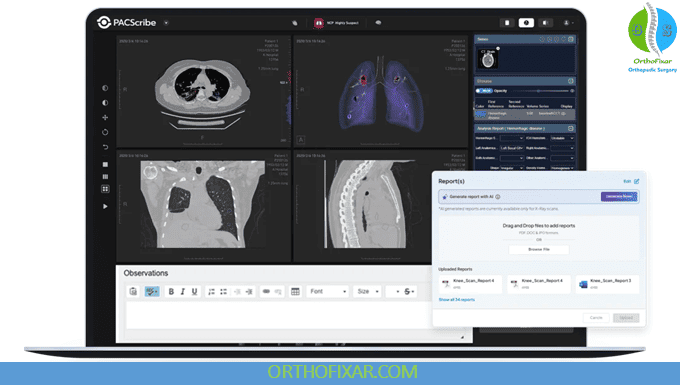Click the paste clipboard icon in Observations toolbar

[x=133, y=291]
